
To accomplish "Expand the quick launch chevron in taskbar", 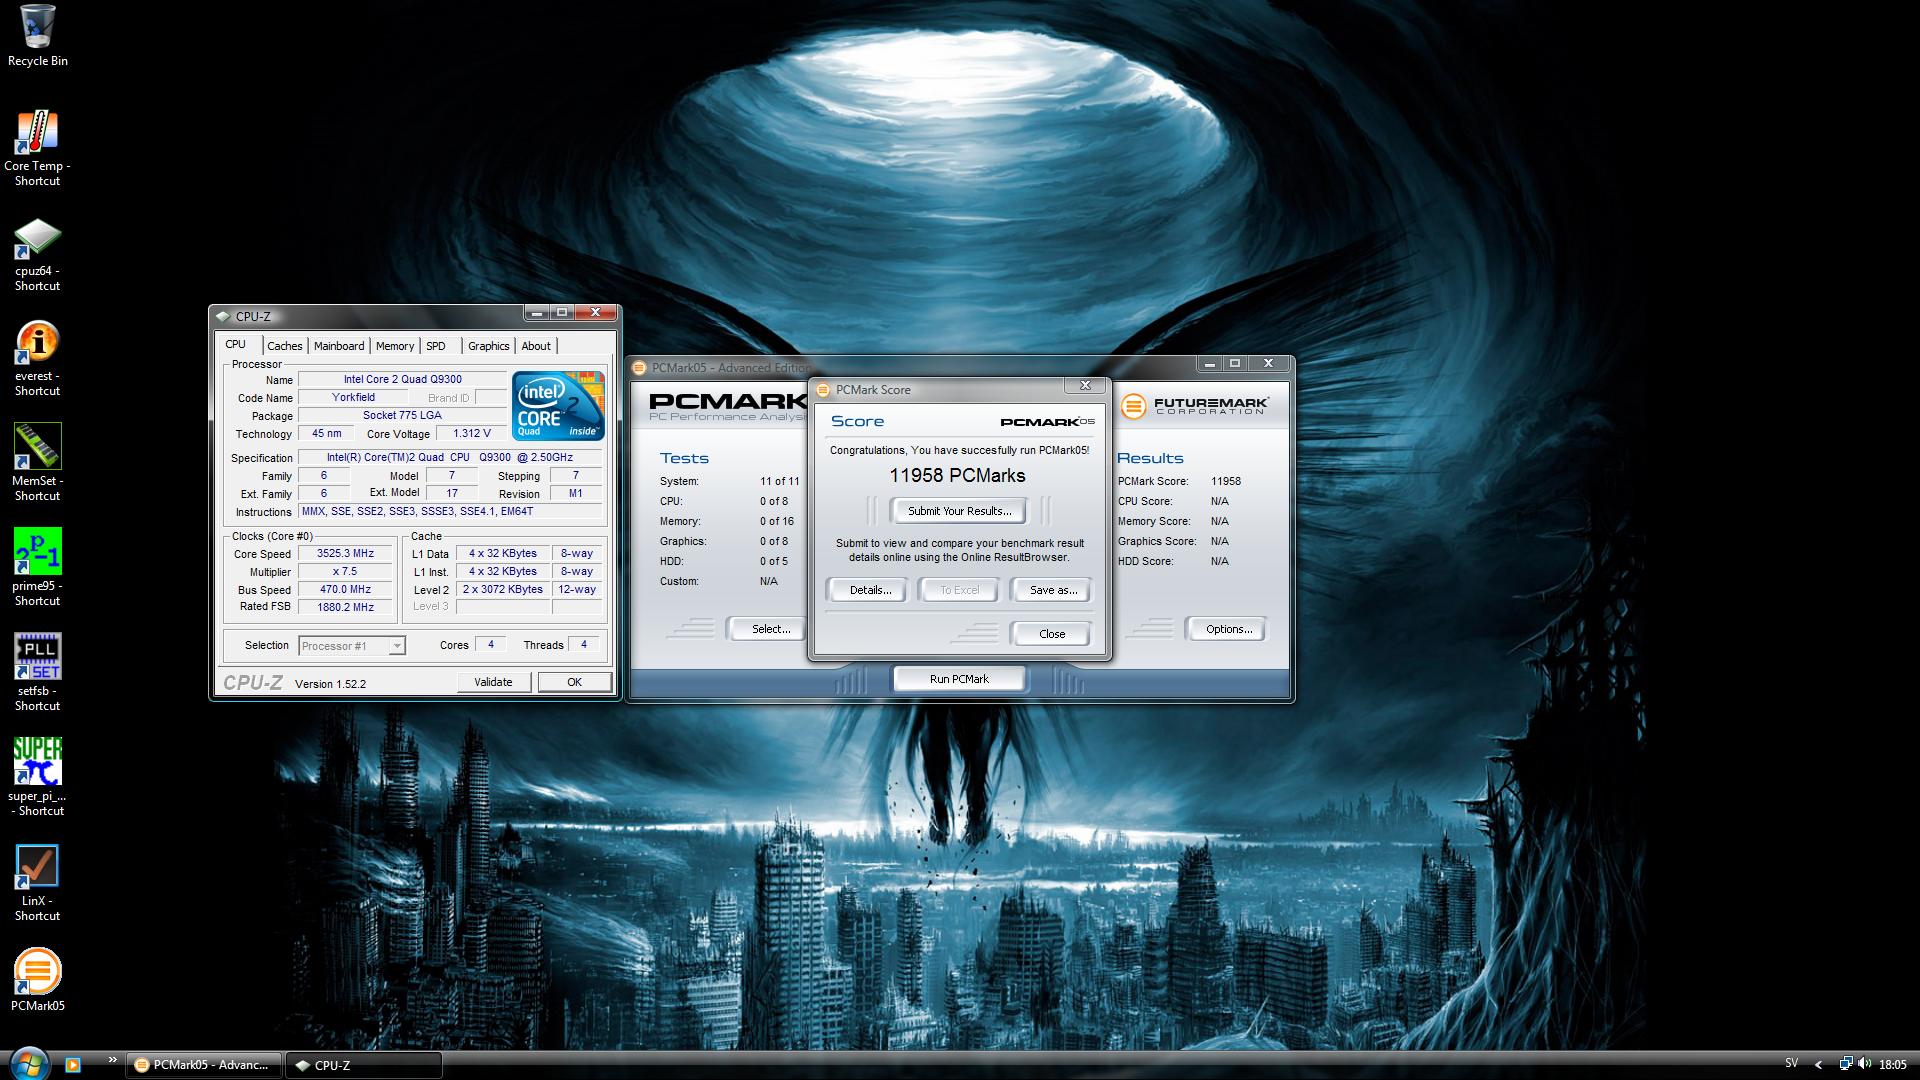I will 112,1060.
